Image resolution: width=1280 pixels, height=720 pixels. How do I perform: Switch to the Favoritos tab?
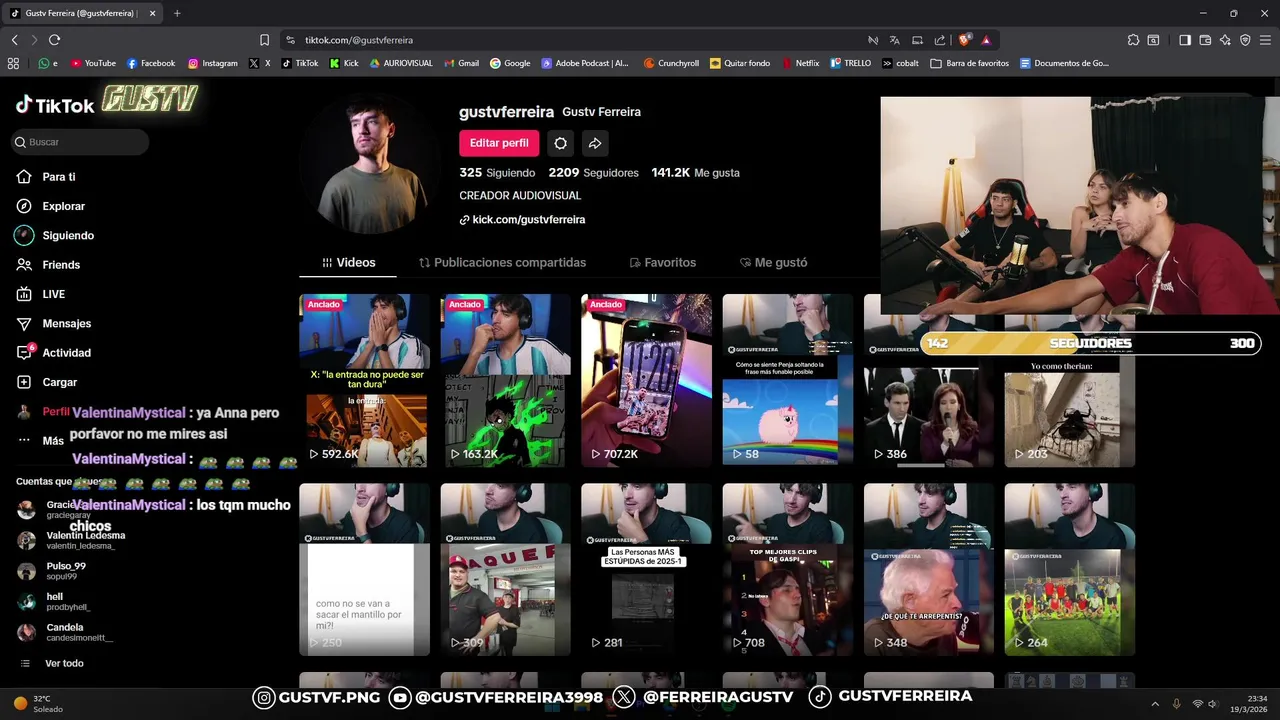[x=662, y=263]
